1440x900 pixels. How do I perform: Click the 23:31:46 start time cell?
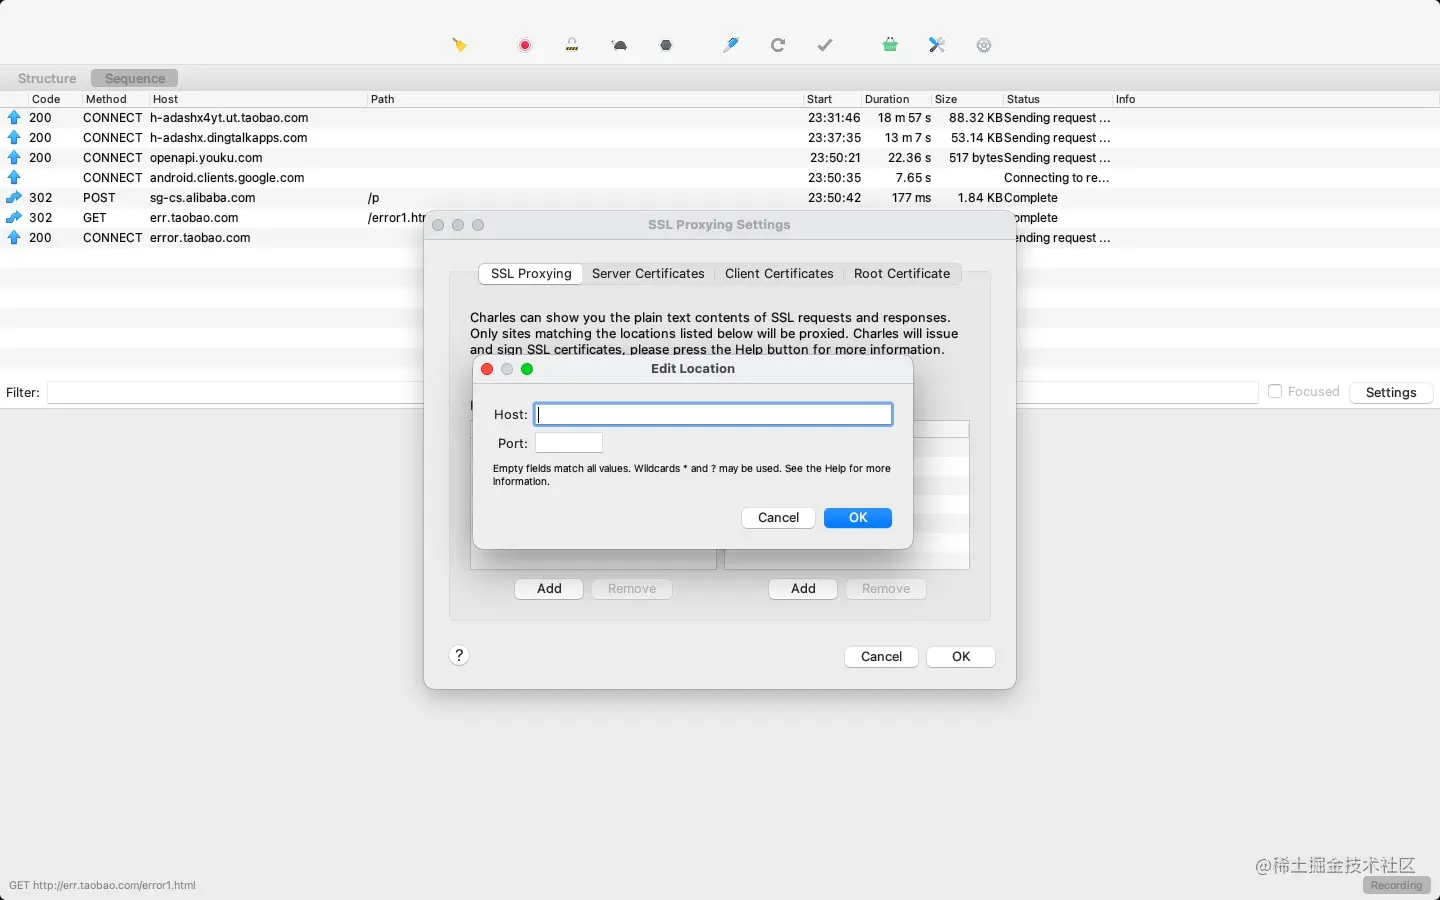834,118
